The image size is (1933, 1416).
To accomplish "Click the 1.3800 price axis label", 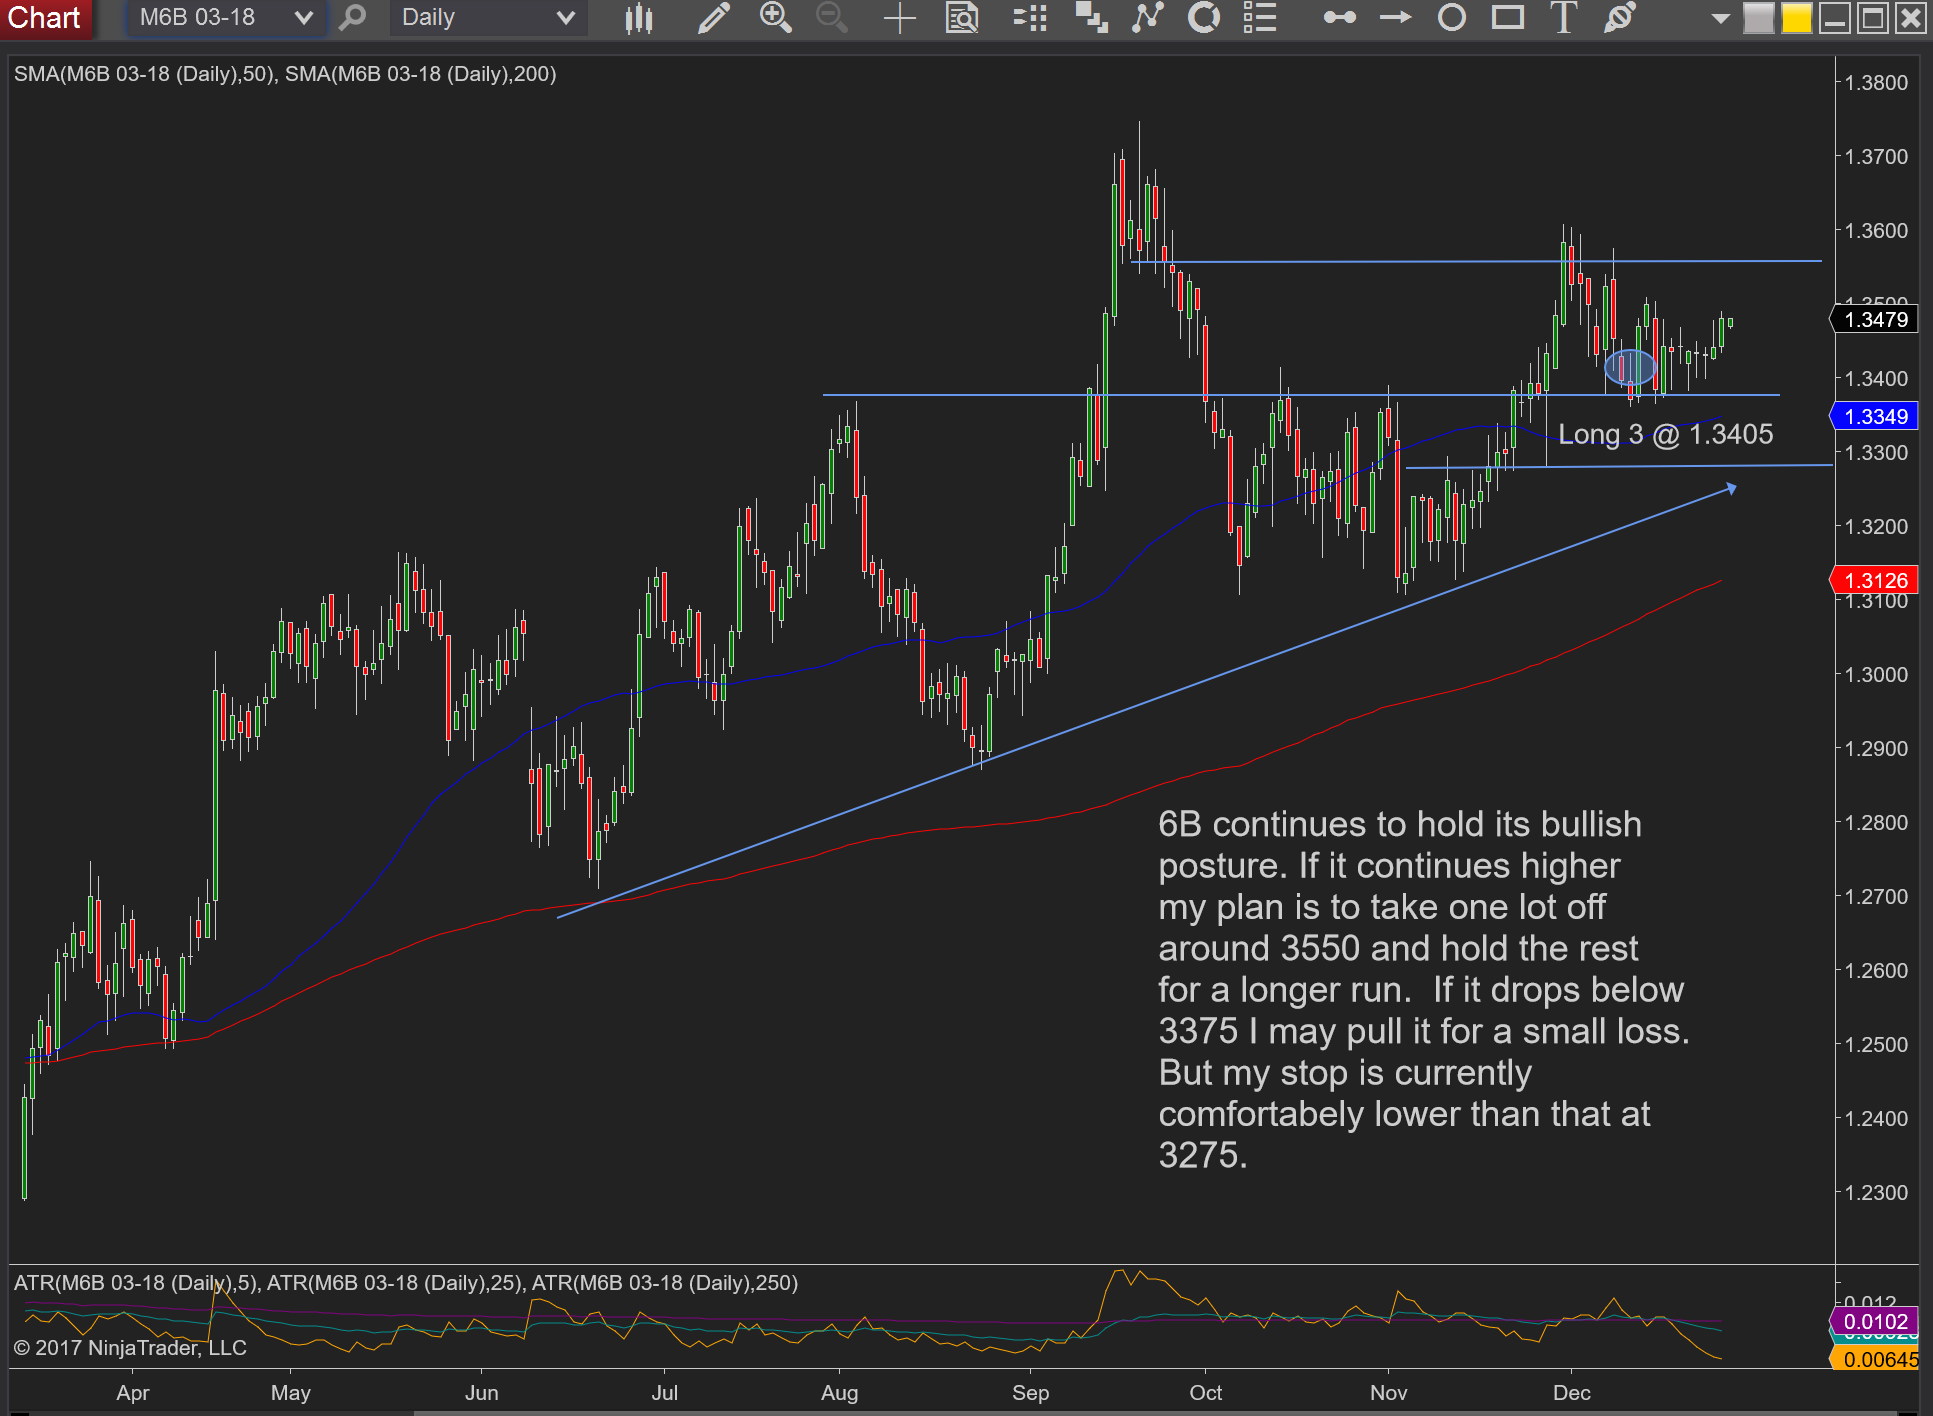I will click(1876, 83).
